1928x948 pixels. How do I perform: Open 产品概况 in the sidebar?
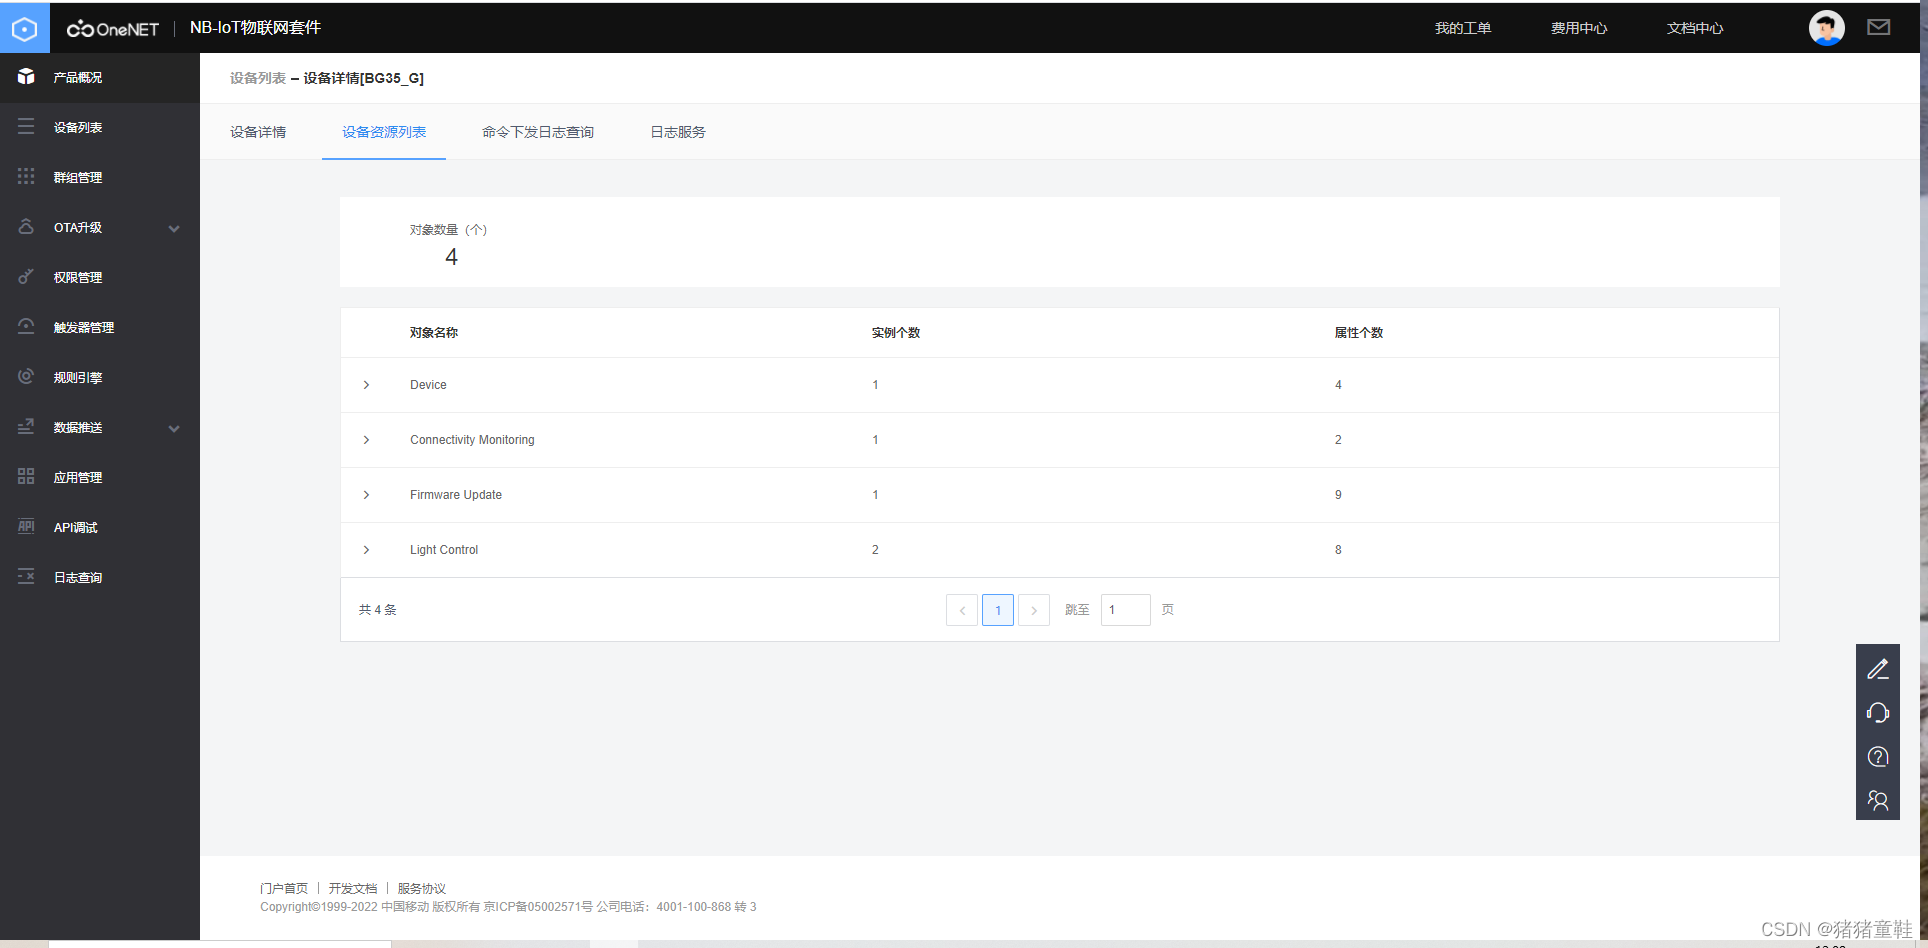click(x=78, y=77)
